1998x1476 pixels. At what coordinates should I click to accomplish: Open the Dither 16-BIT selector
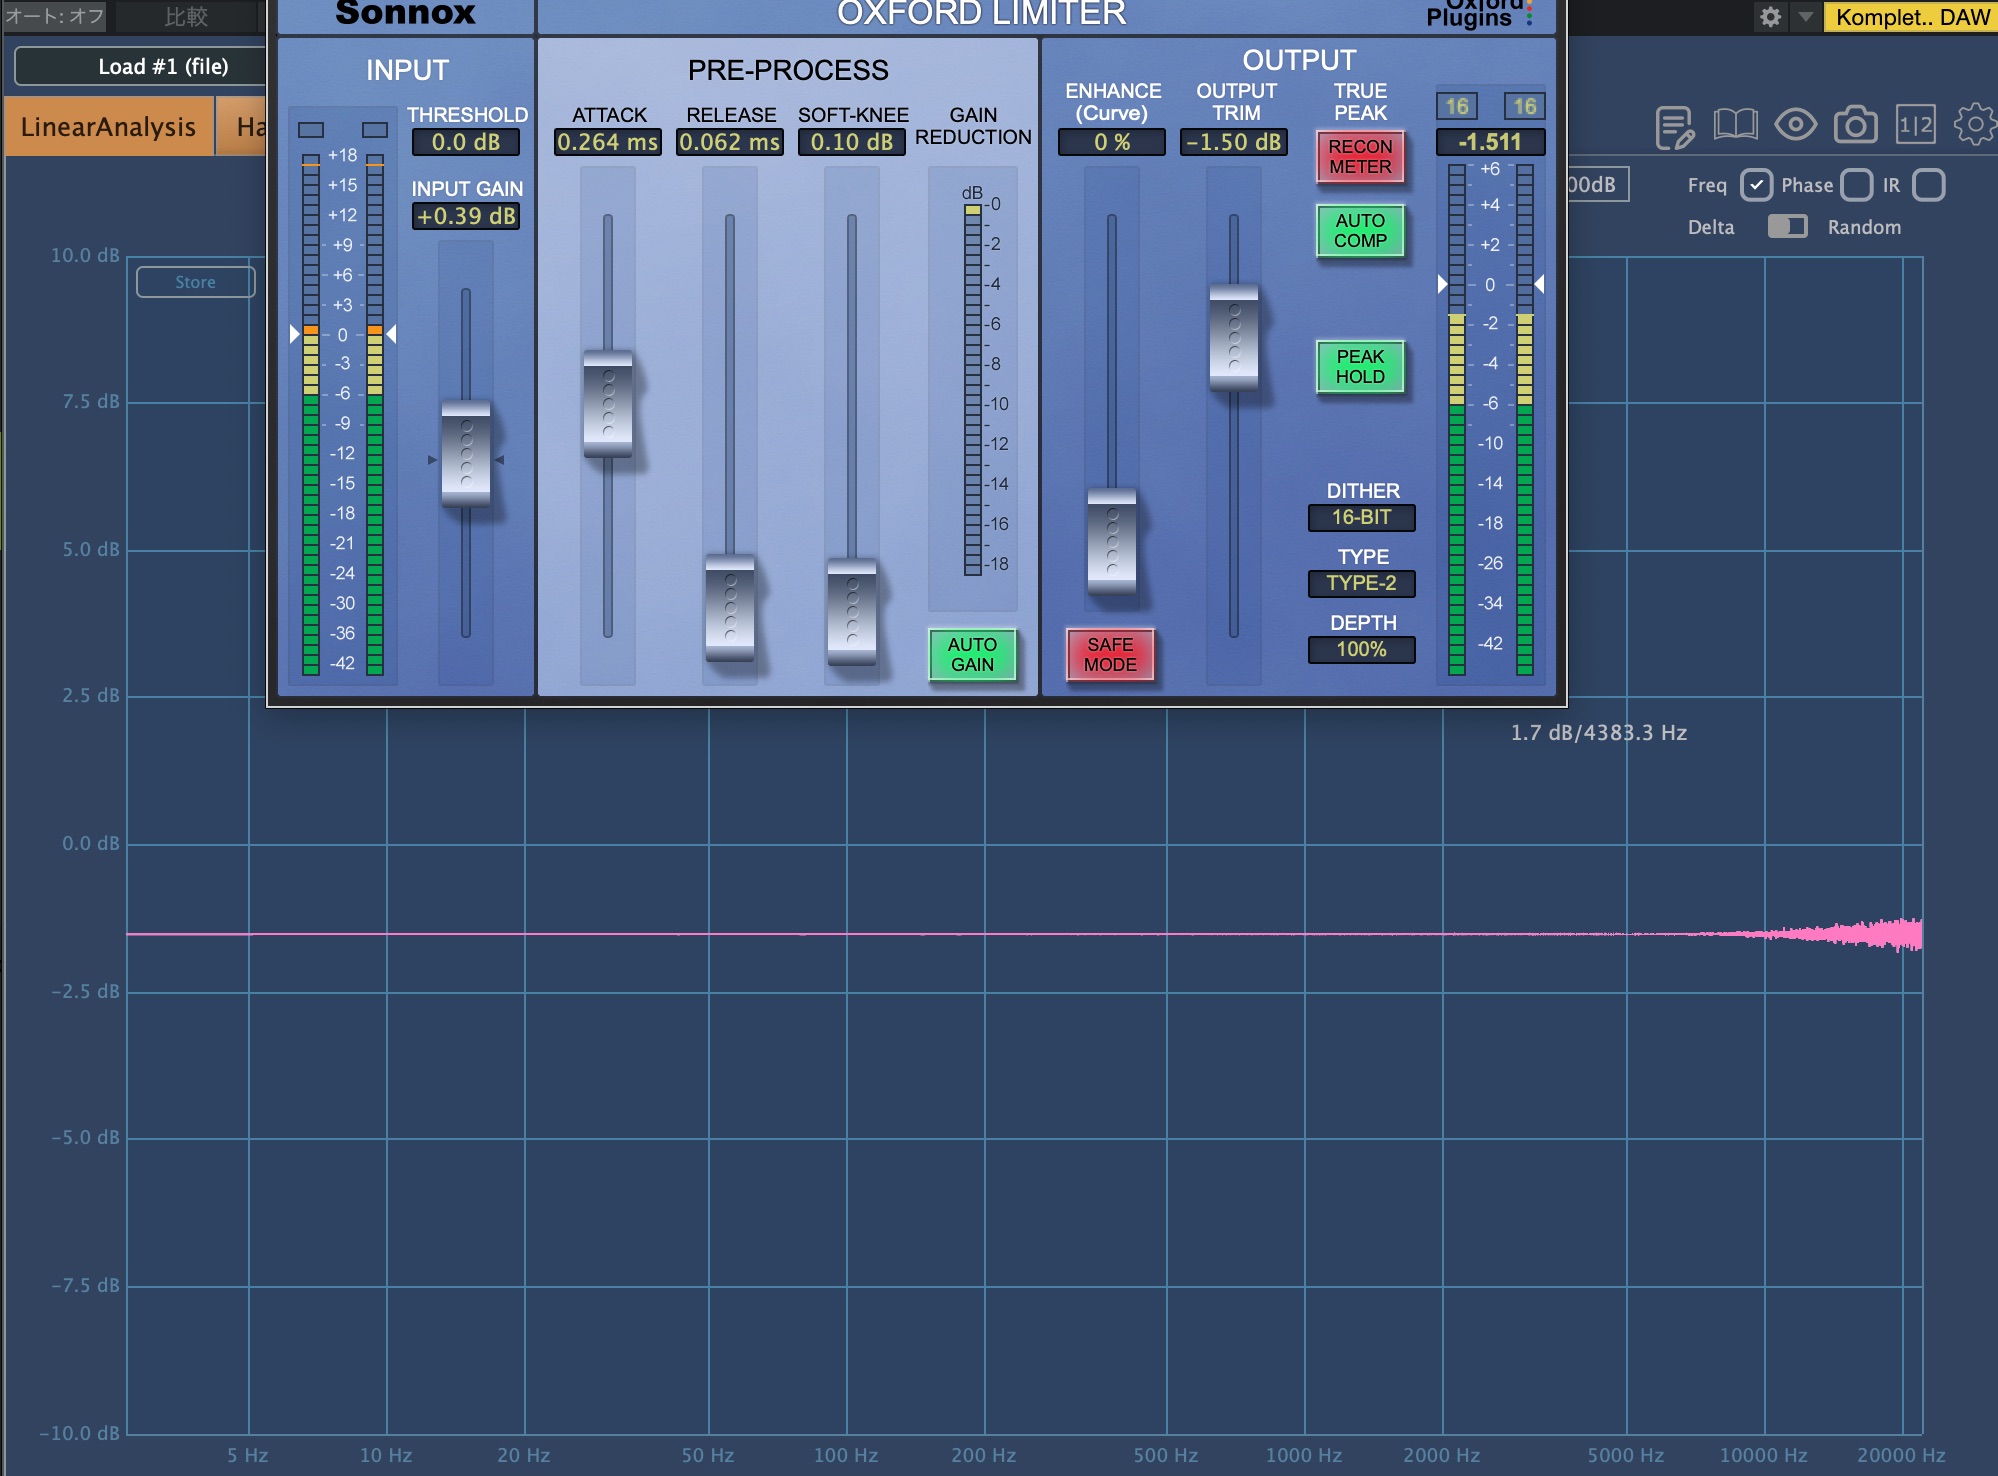[1361, 517]
